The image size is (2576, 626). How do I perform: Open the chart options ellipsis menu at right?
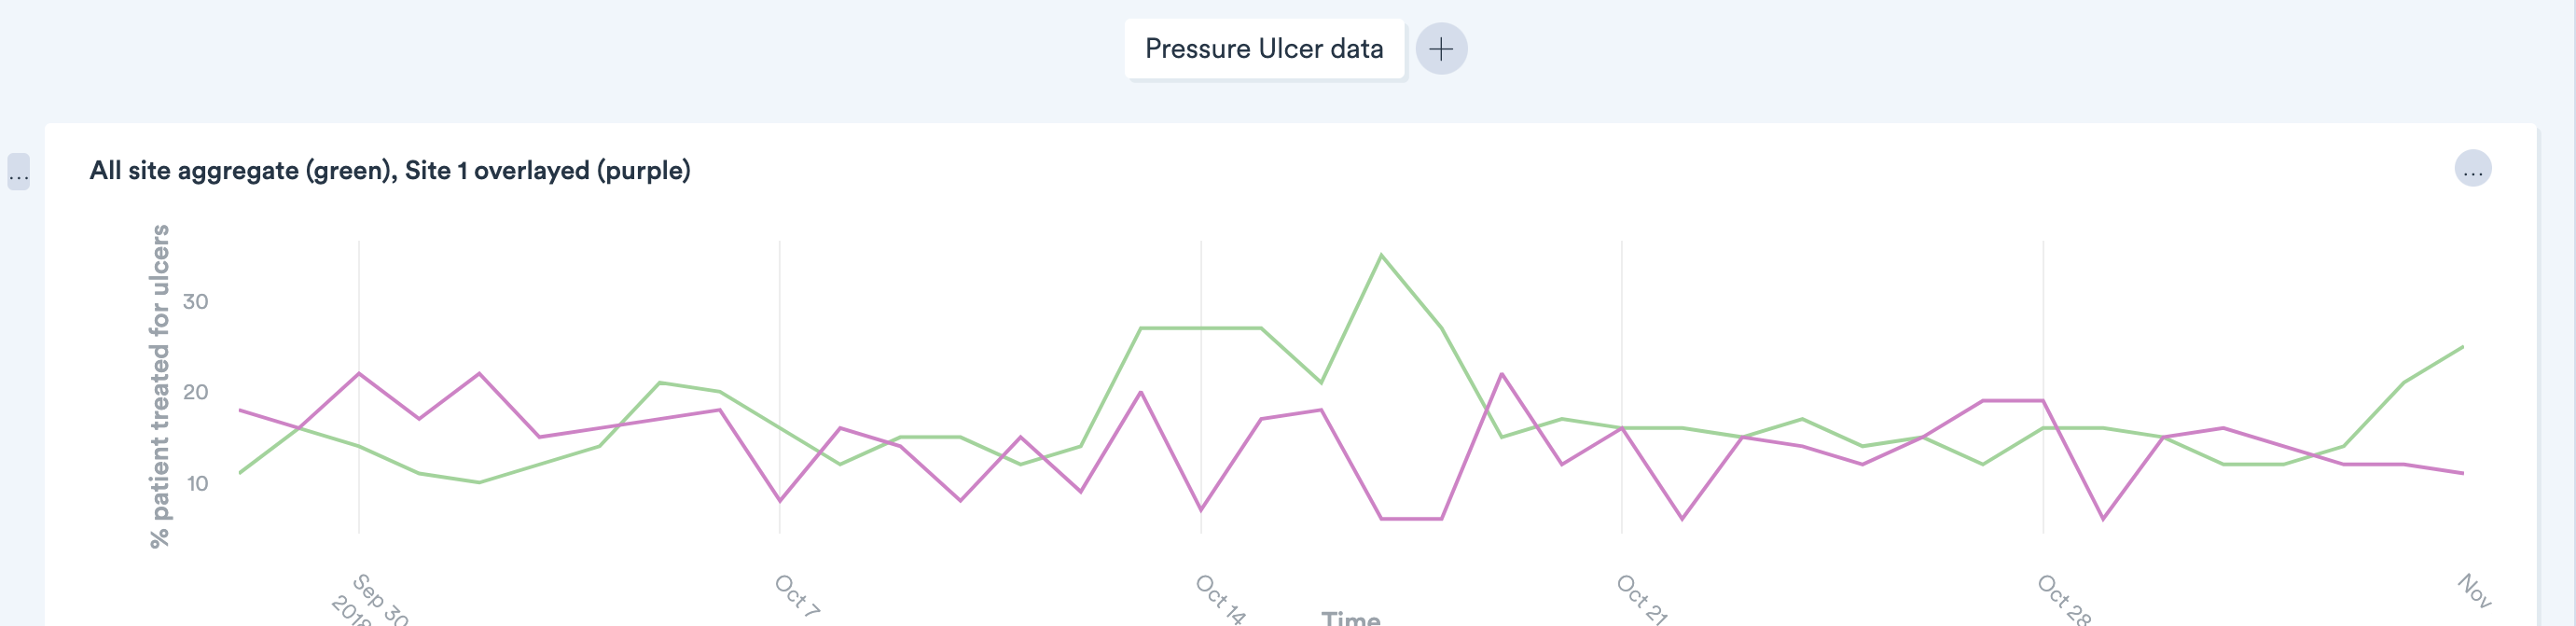[2472, 169]
